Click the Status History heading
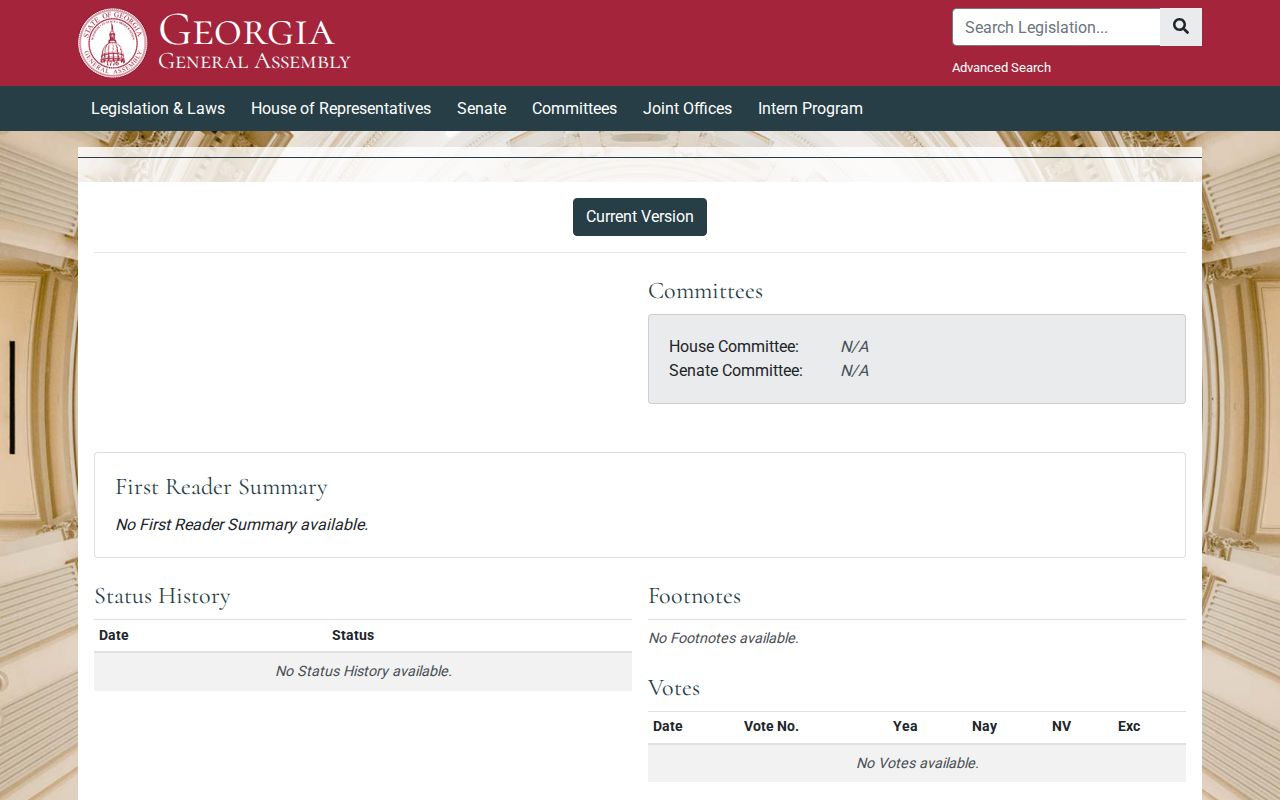1280x800 pixels. 162,596
